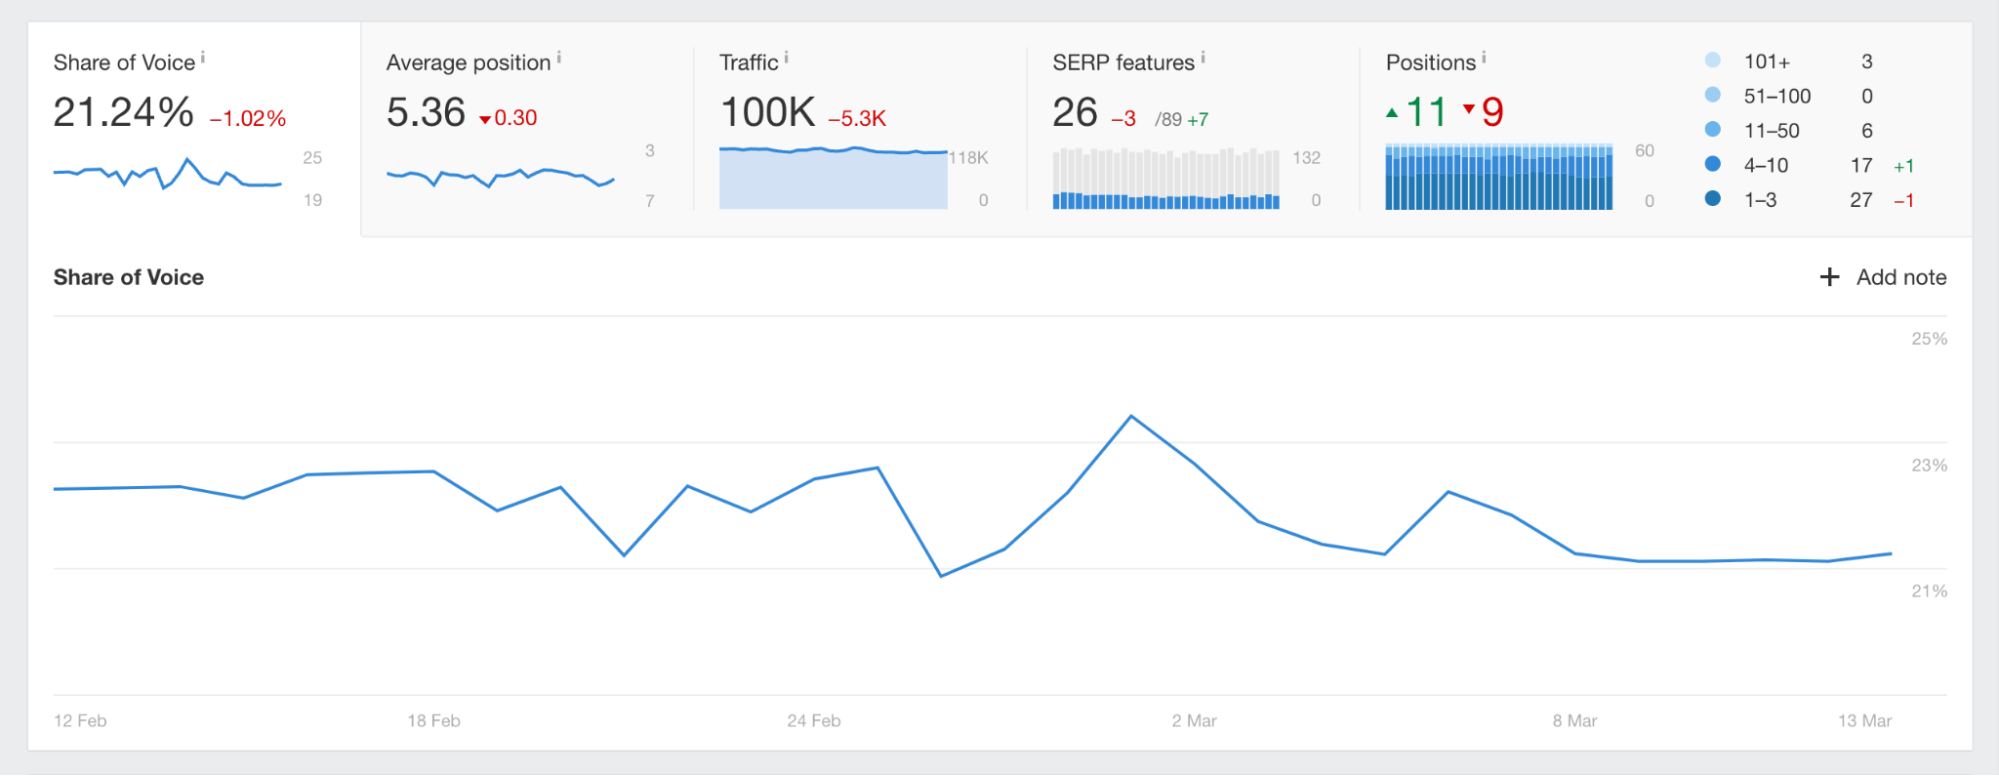Click the 4–10 positions legend label

coord(1765,165)
